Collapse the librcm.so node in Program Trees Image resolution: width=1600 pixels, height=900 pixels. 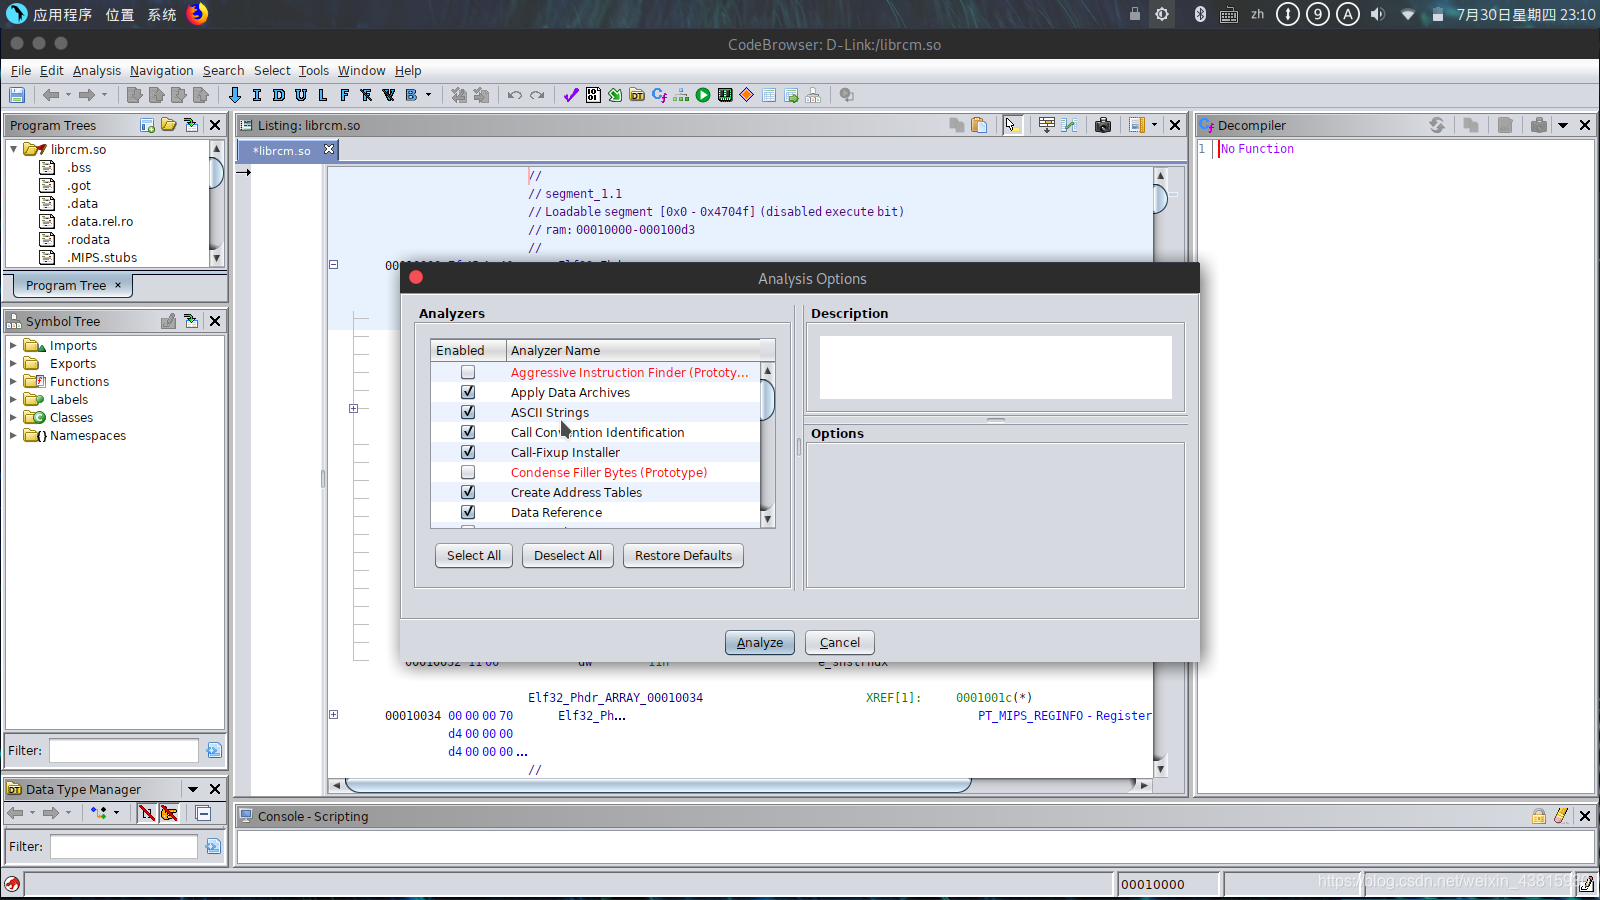(x=13, y=149)
